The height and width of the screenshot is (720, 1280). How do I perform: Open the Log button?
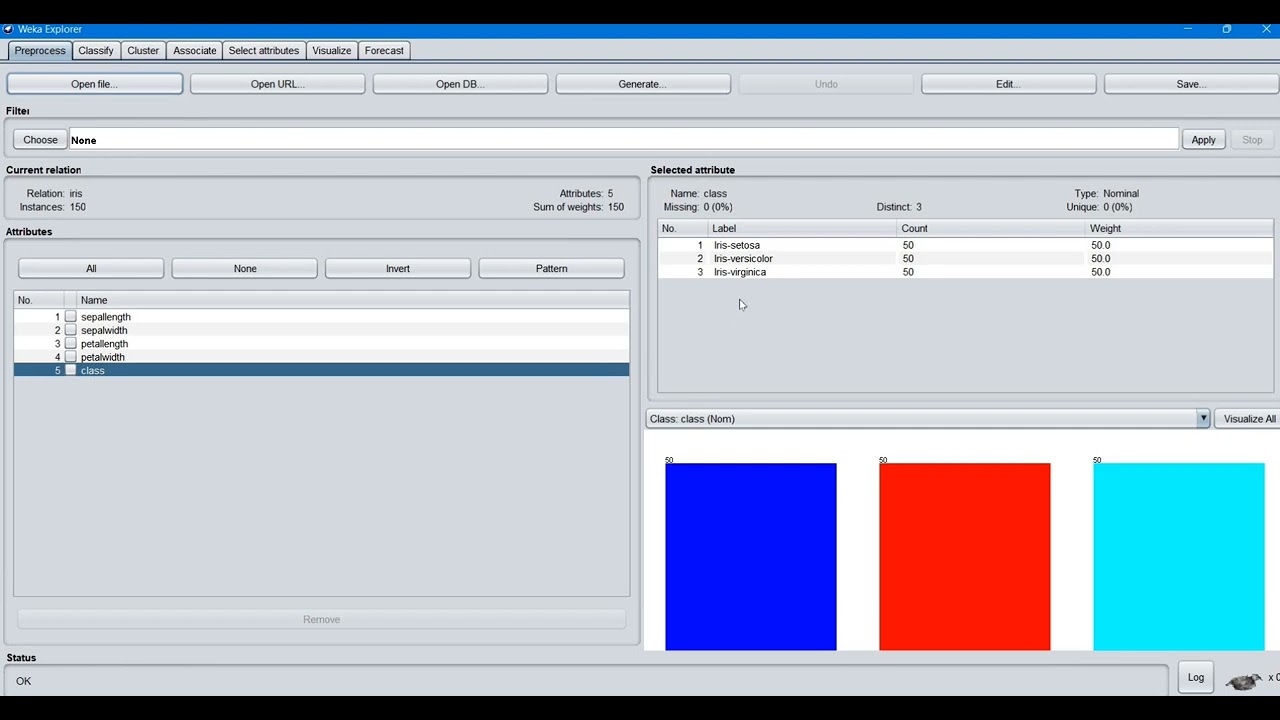[x=1196, y=678]
